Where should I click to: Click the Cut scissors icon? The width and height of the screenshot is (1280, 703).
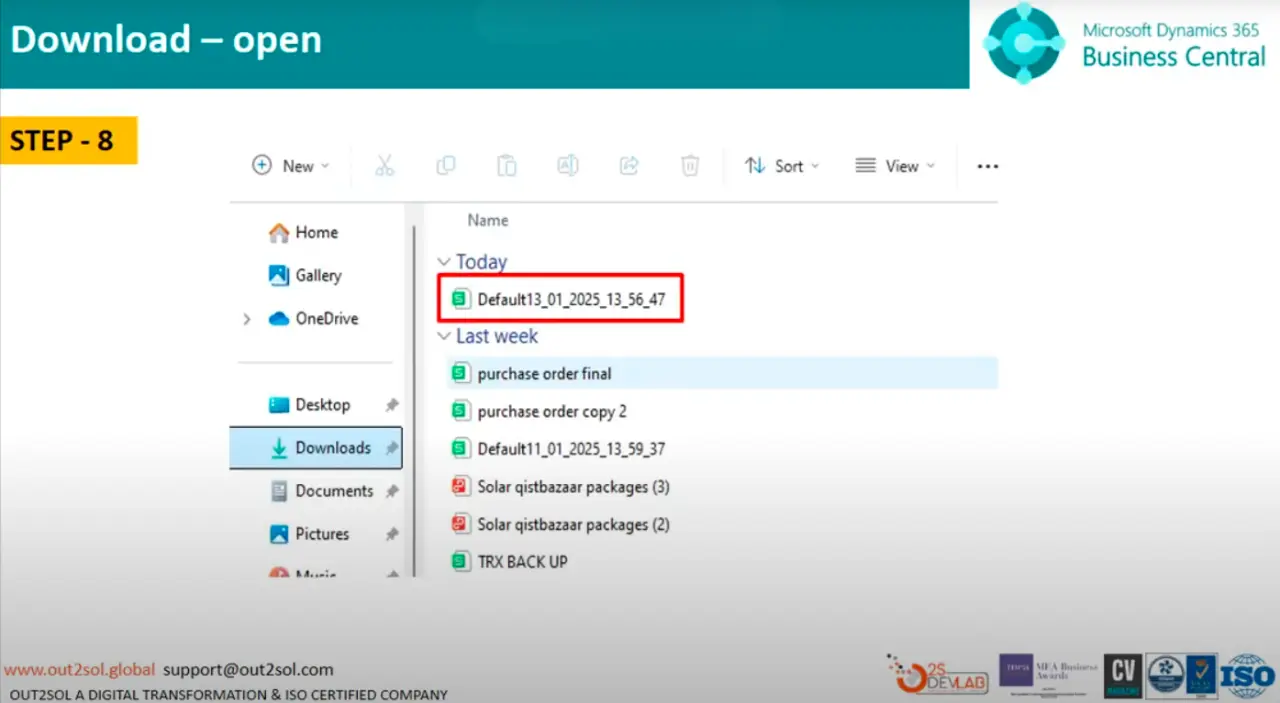385,166
